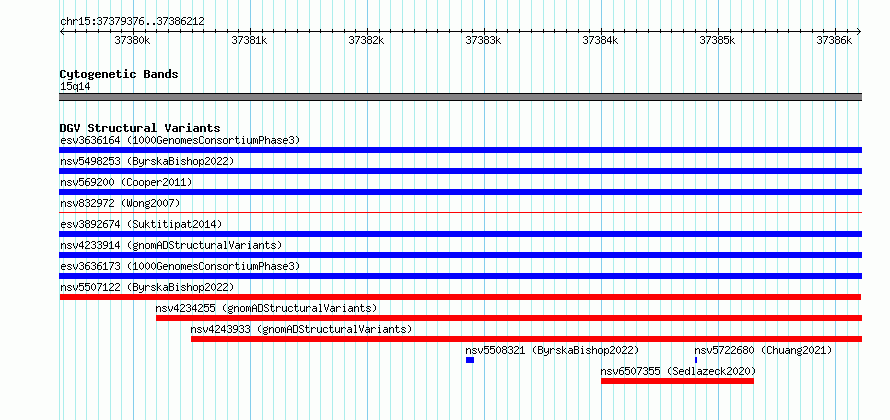
Task: Click ruler position 37381k
Action: [x=249, y=40]
